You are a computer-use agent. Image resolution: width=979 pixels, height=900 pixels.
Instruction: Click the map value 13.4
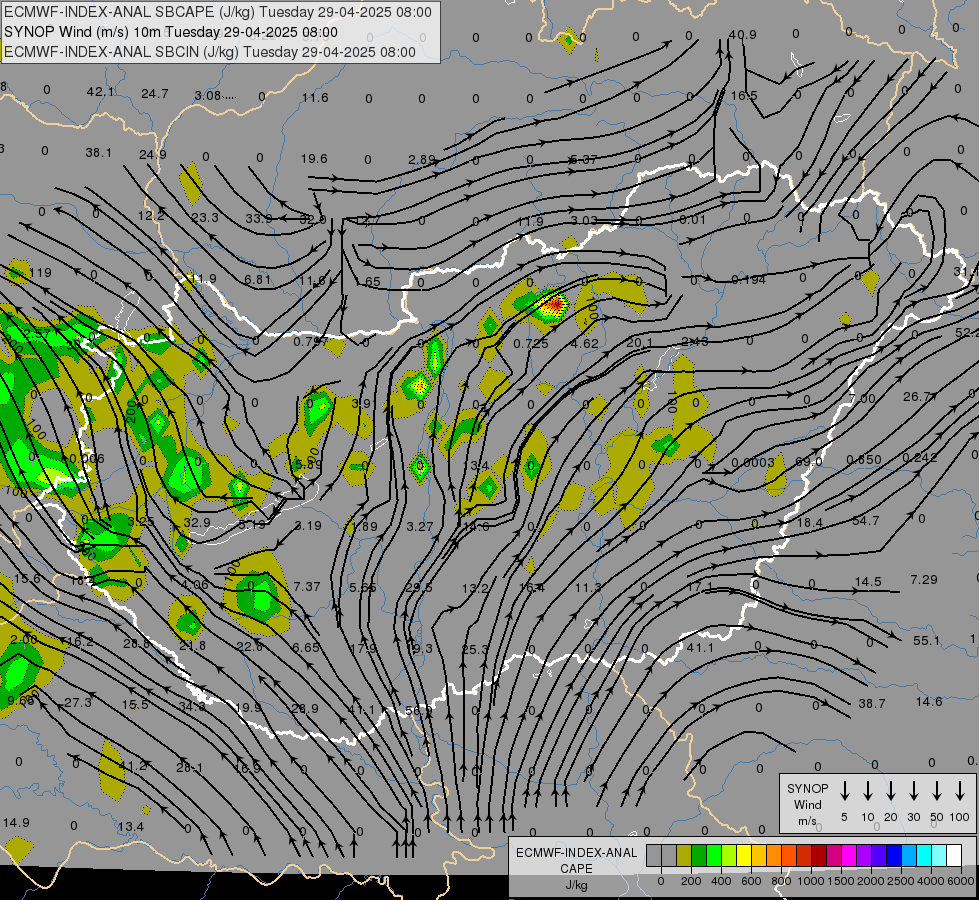point(130,826)
